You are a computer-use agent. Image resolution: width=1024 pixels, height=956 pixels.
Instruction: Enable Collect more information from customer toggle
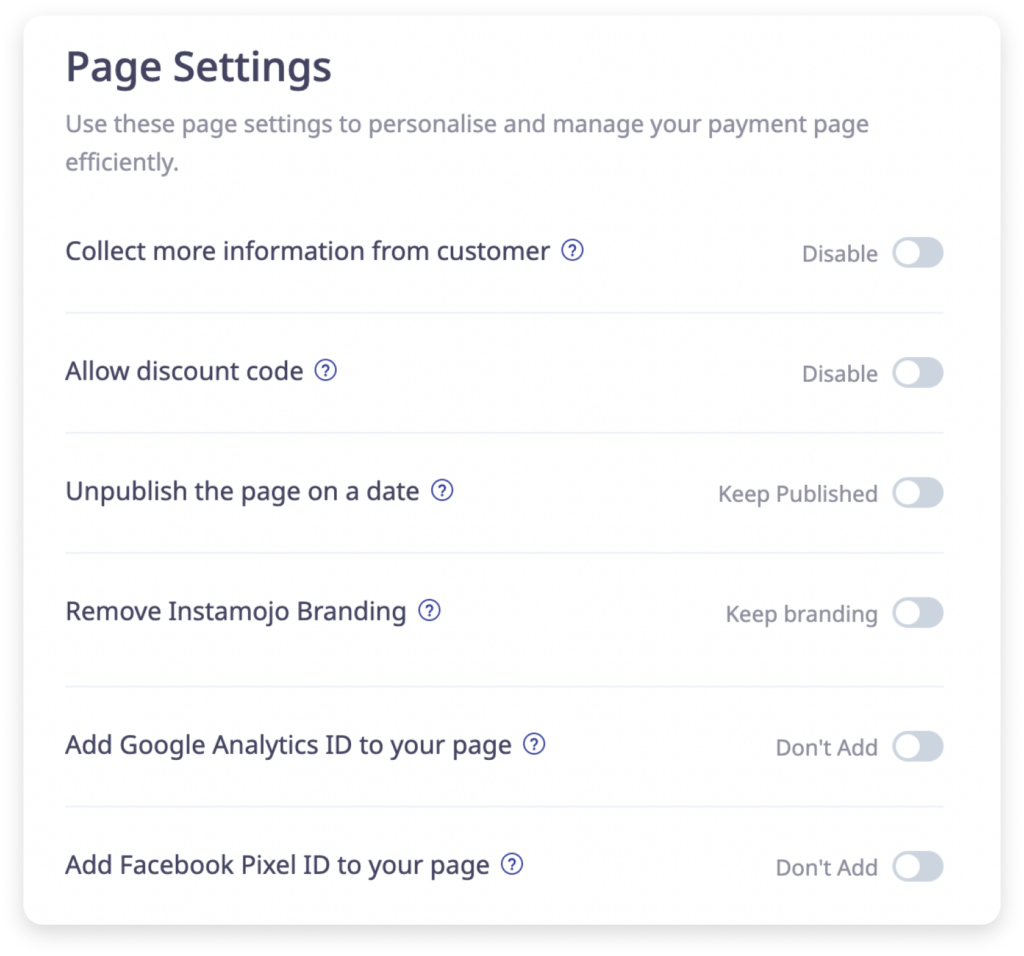pyautogui.click(x=917, y=253)
